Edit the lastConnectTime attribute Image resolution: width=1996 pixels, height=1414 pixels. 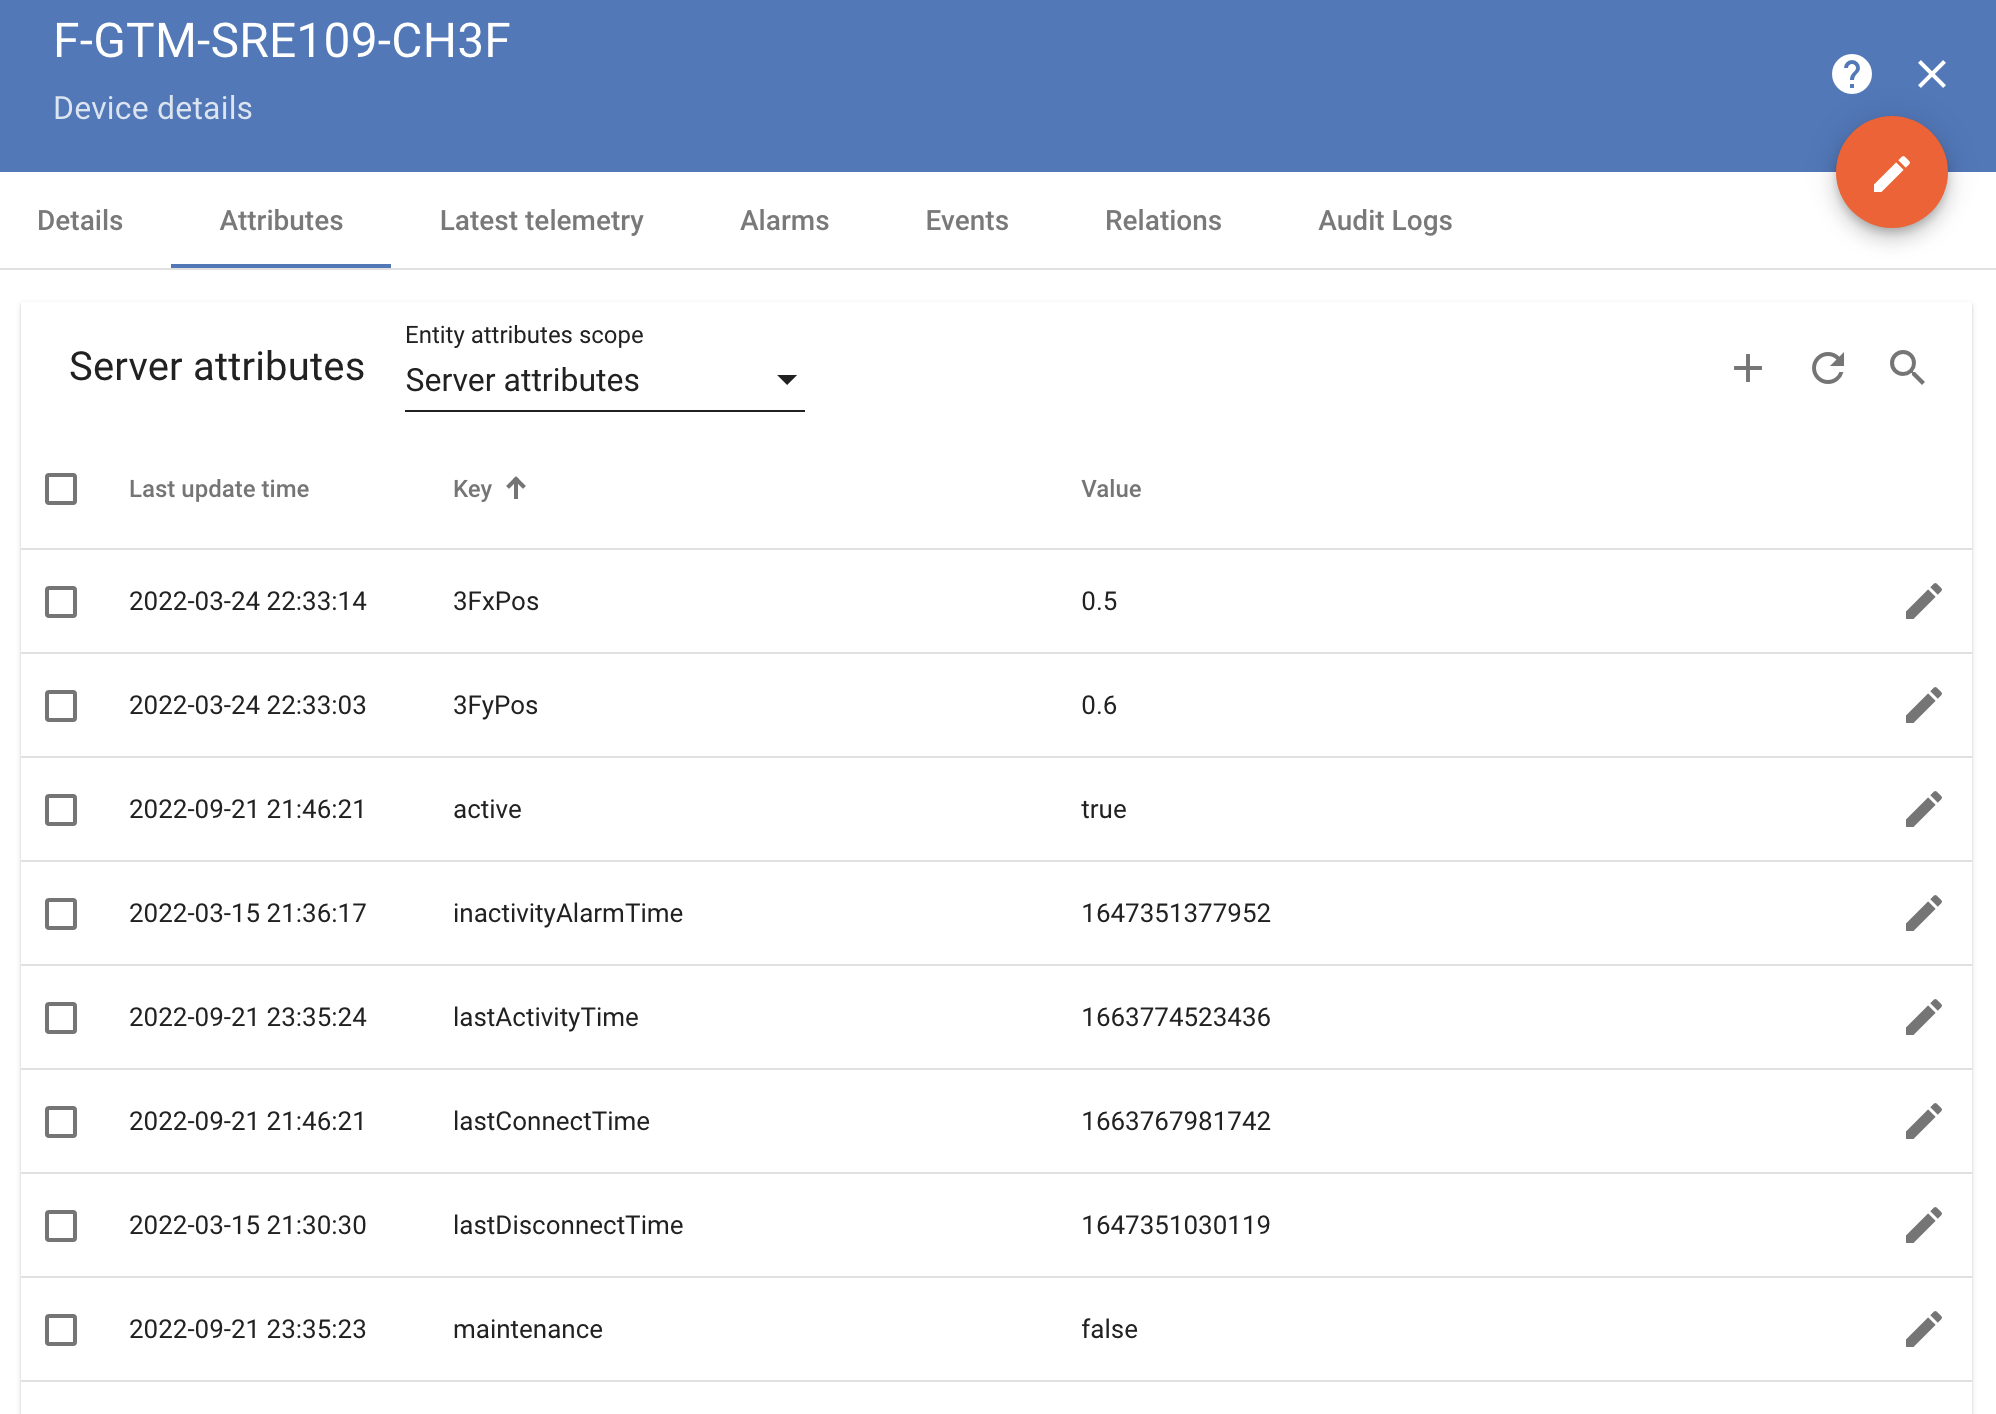pyautogui.click(x=1922, y=1121)
